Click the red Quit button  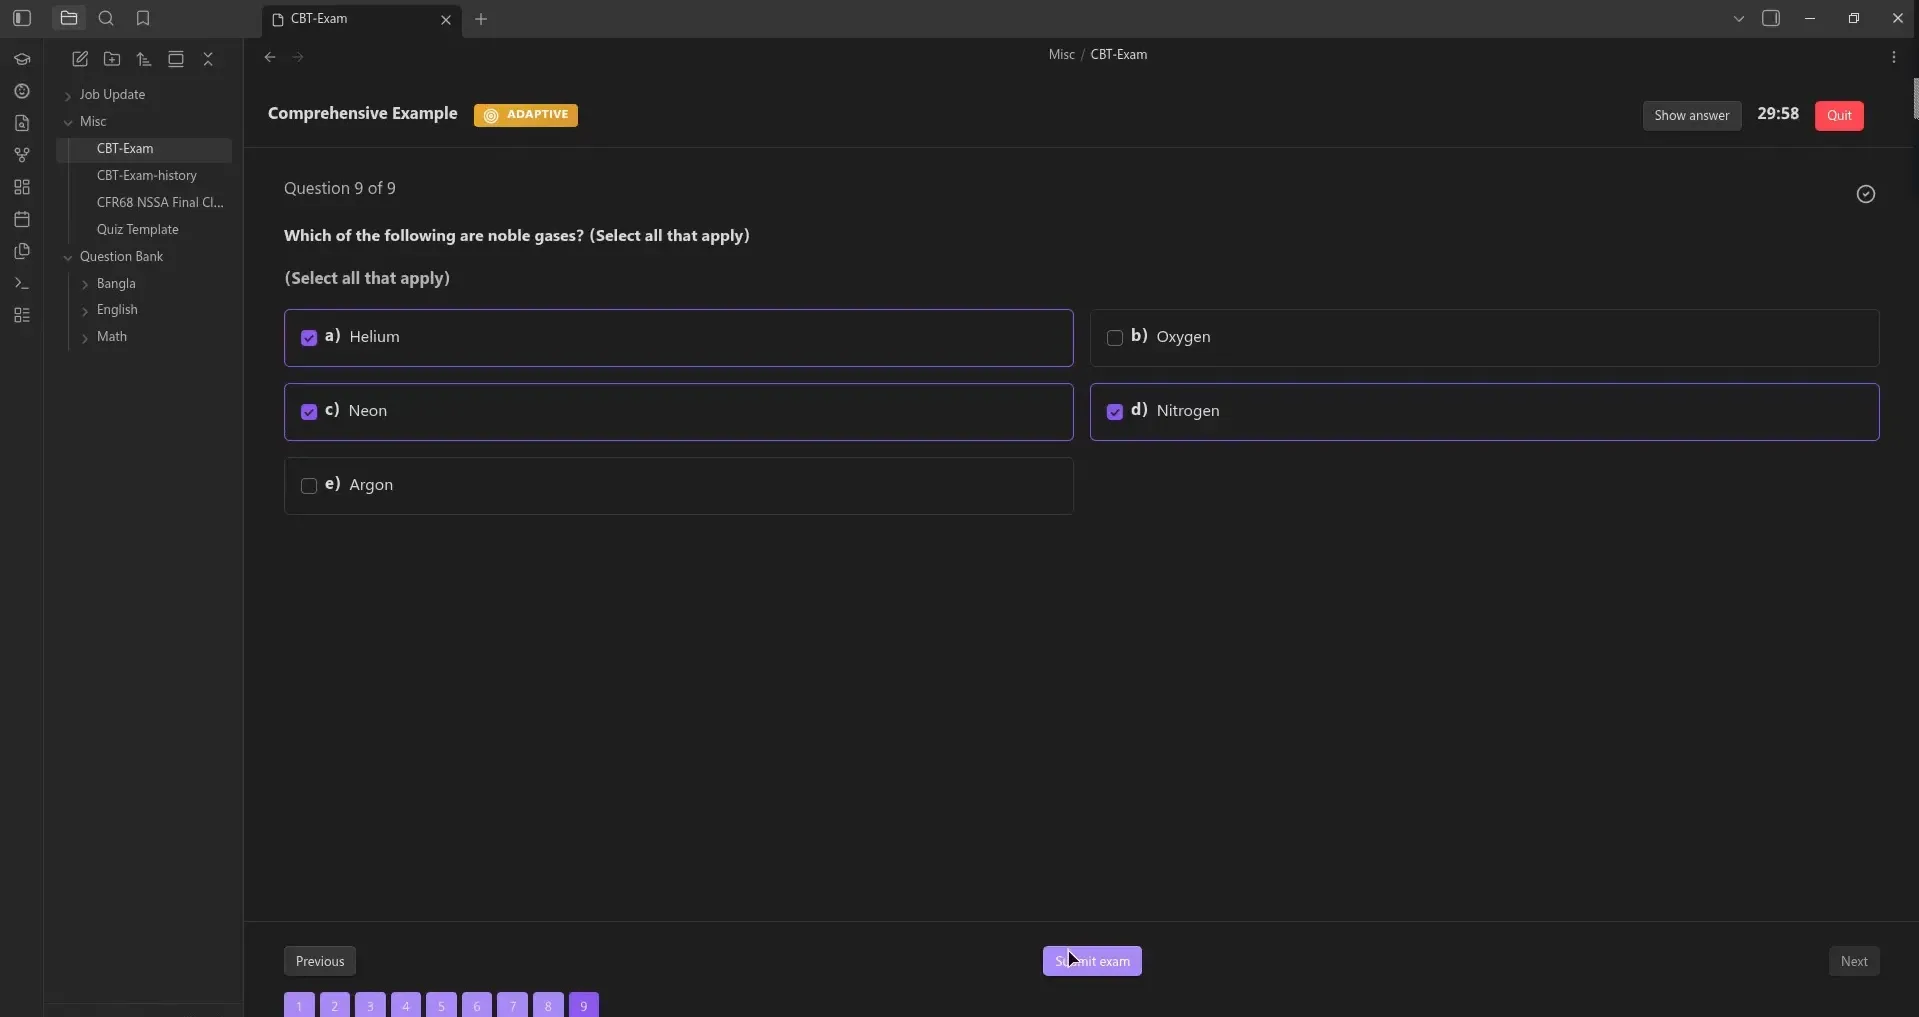(x=1840, y=116)
